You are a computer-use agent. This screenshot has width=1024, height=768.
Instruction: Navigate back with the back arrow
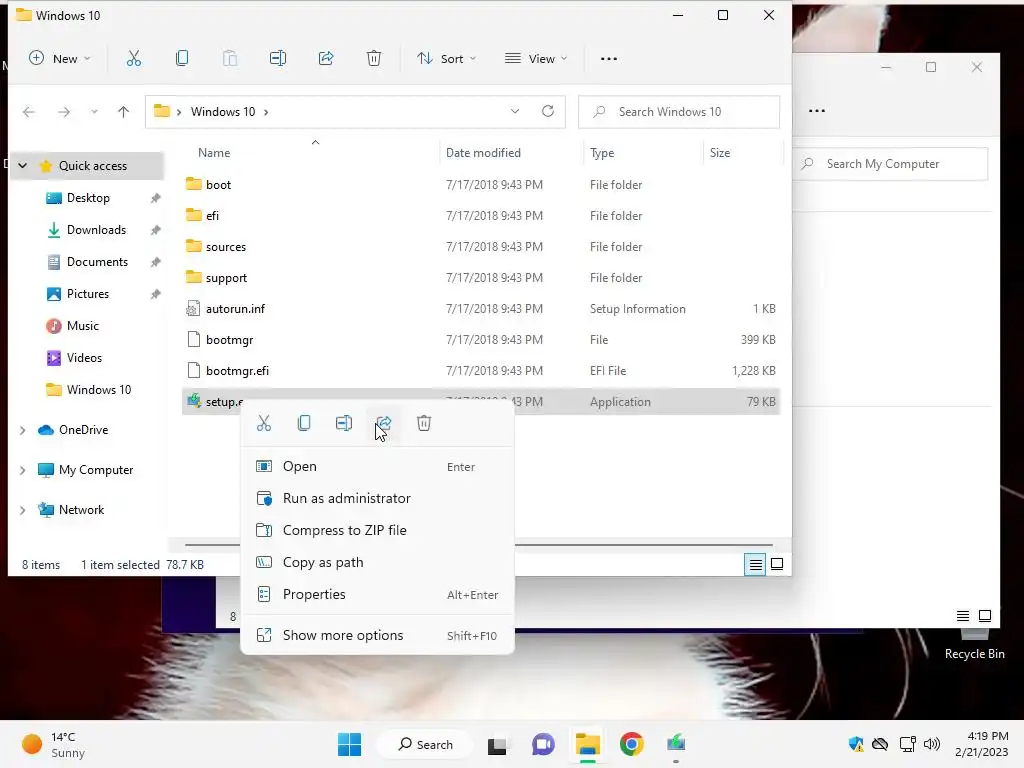click(29, 112)
